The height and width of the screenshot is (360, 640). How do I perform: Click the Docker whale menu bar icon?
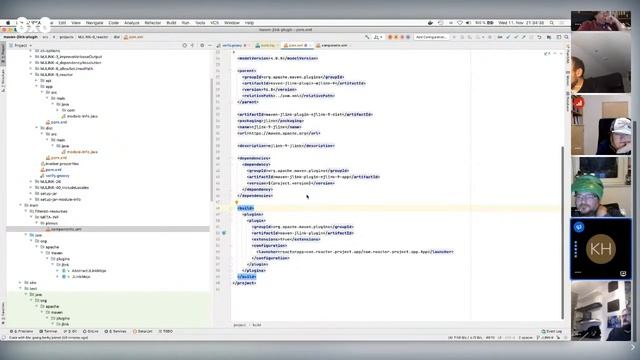(430, 23)
